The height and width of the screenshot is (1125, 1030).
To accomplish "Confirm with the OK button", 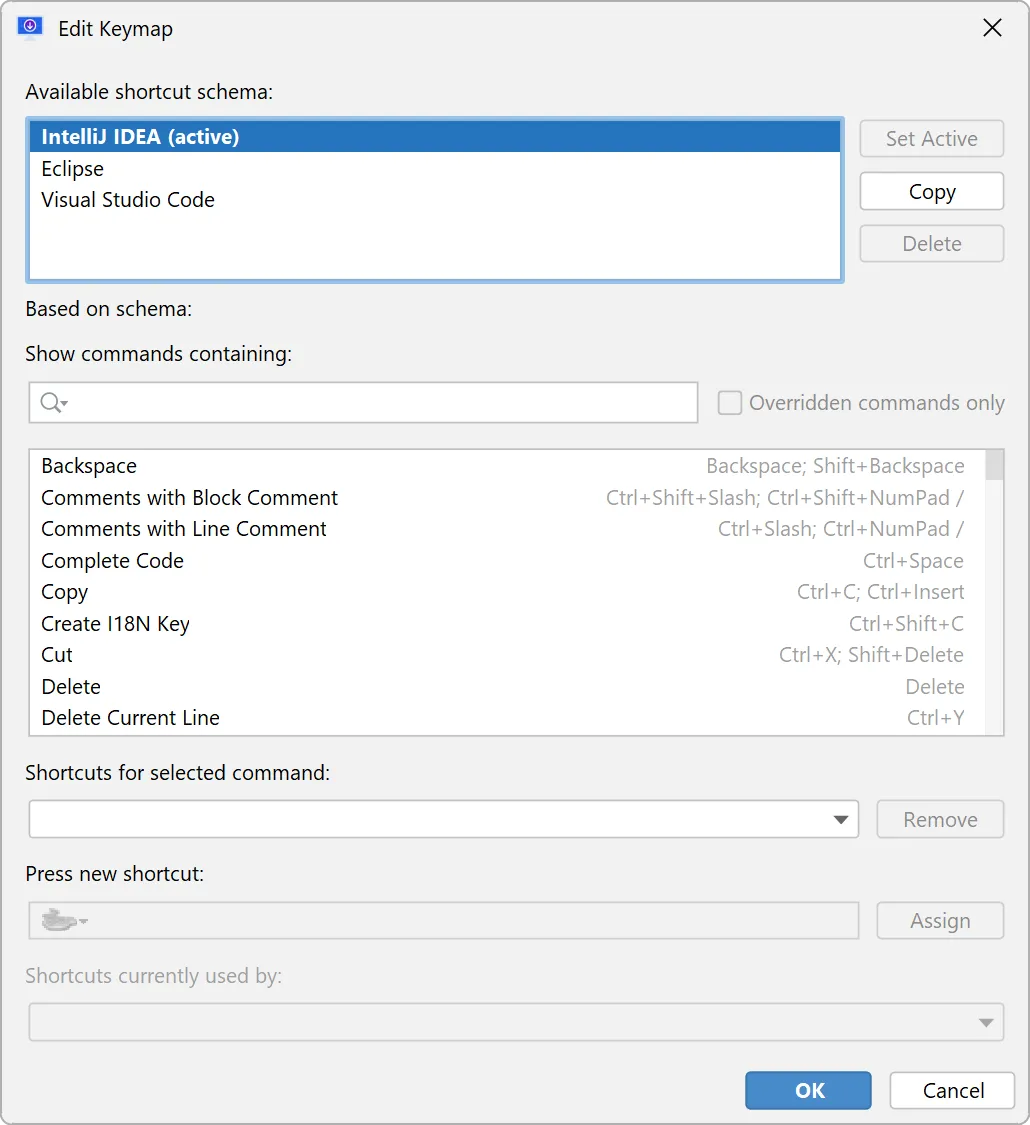I will click(x=808, y=1091).
